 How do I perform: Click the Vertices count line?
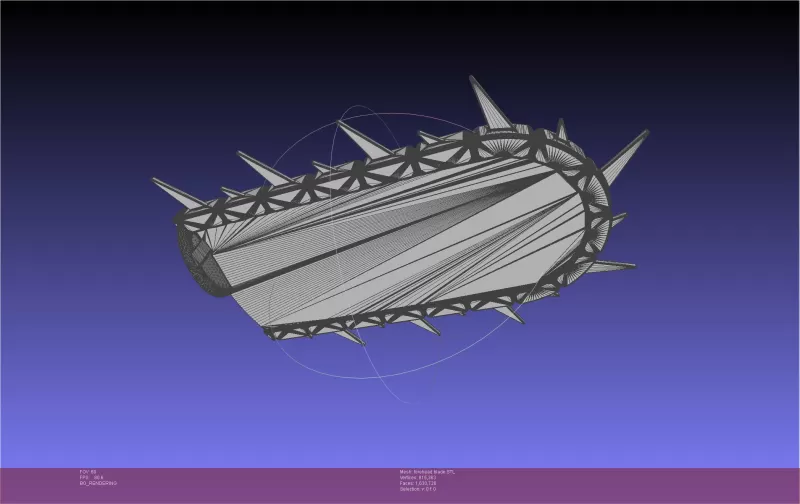point(418,477)
